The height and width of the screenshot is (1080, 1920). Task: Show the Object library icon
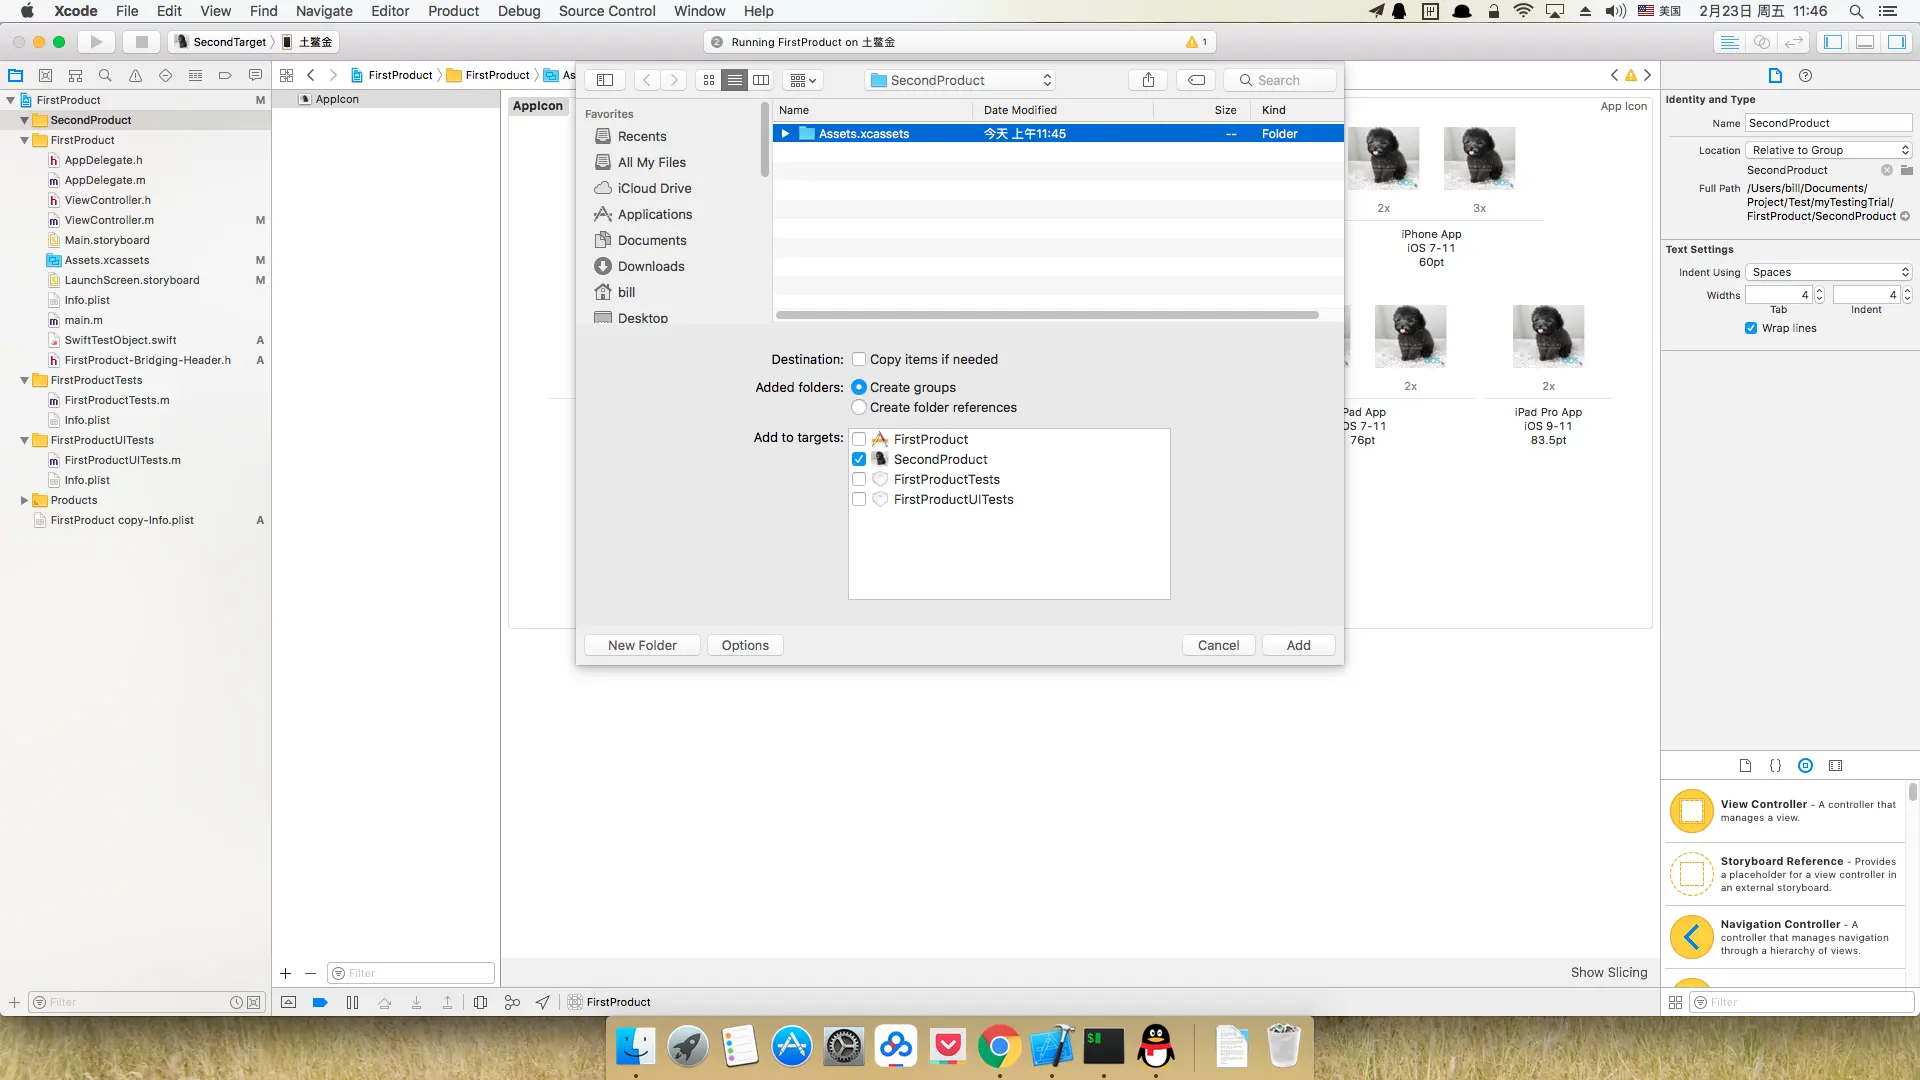click(1805, 766)
